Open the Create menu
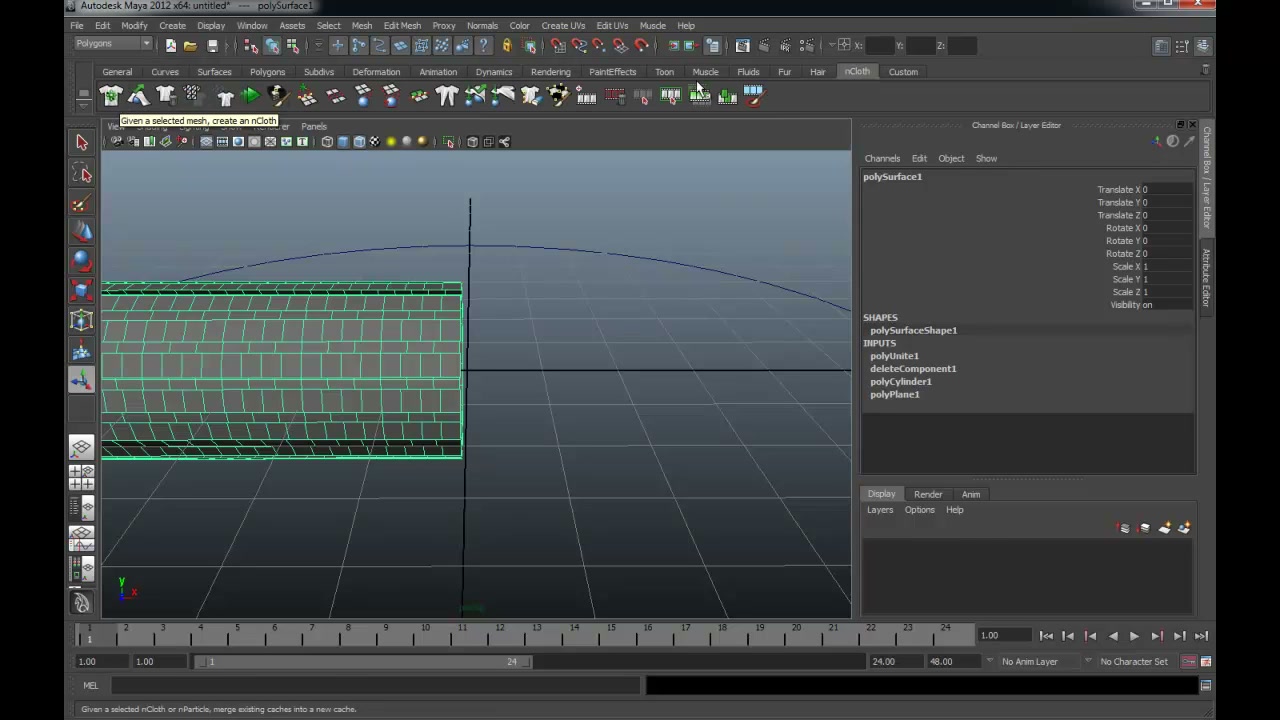Screen dimensions: 1280x720 (x=172, y=25)
